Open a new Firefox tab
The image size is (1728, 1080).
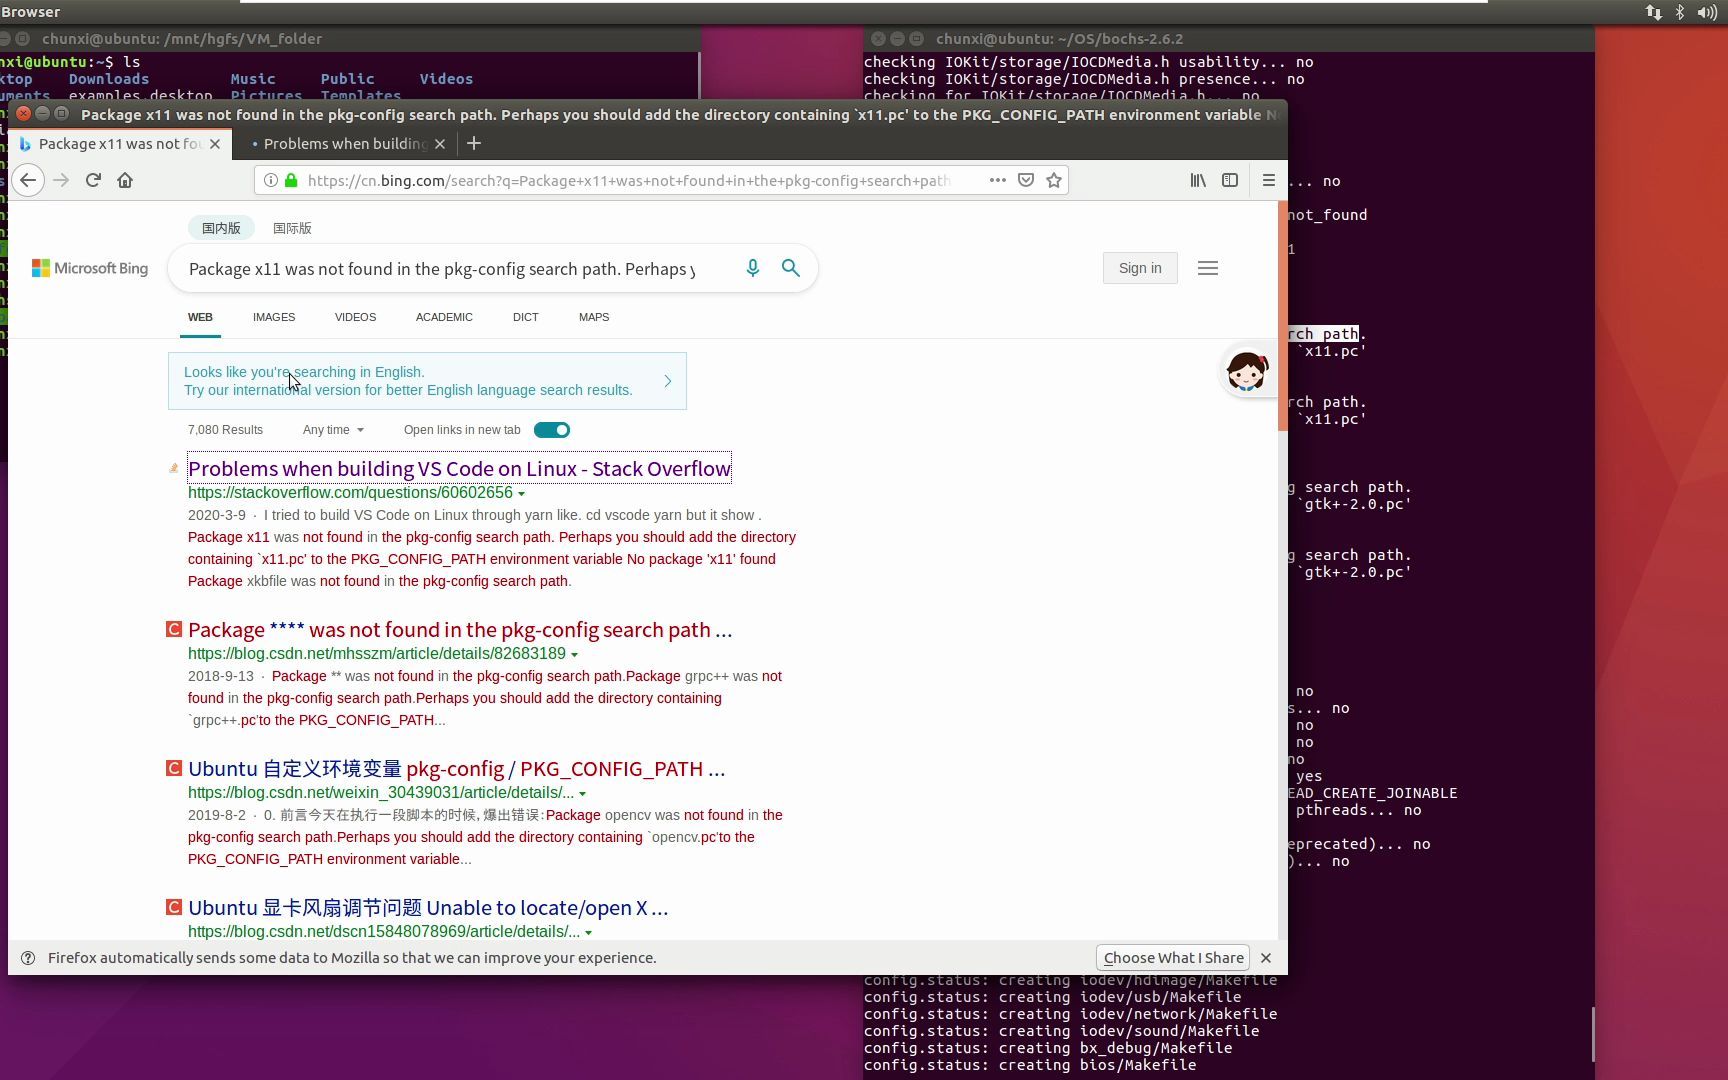474,144
